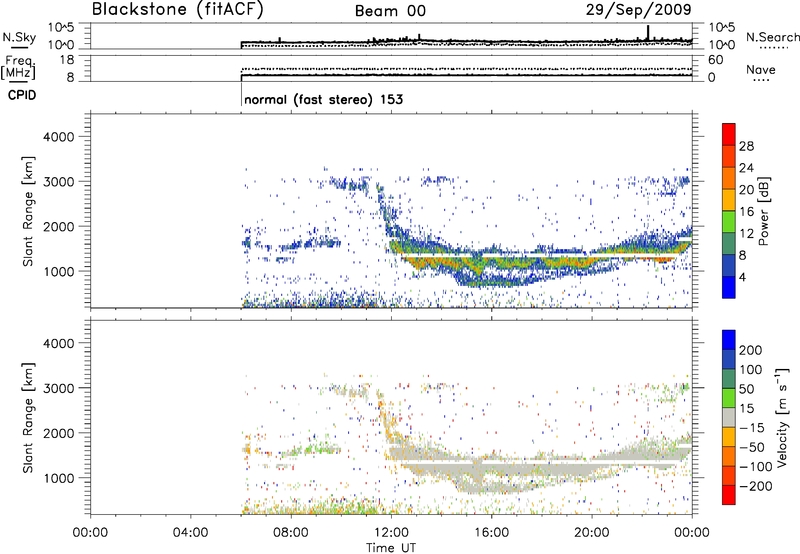Select the bright blue top velocity color segment
The width and height of the screenshot is (800, 554).
point(729,340)
